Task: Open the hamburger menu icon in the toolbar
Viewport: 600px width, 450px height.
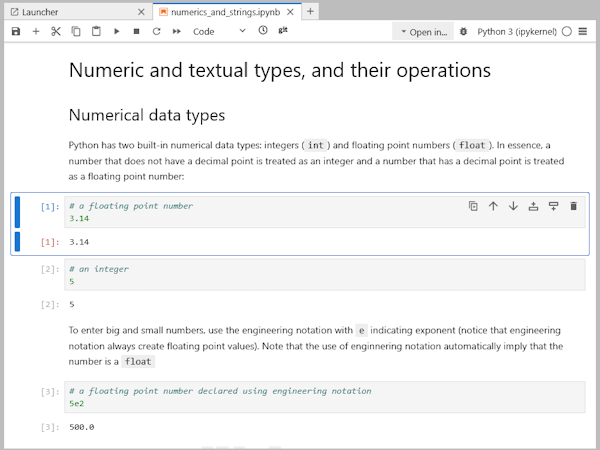Action: pos(582,31)
